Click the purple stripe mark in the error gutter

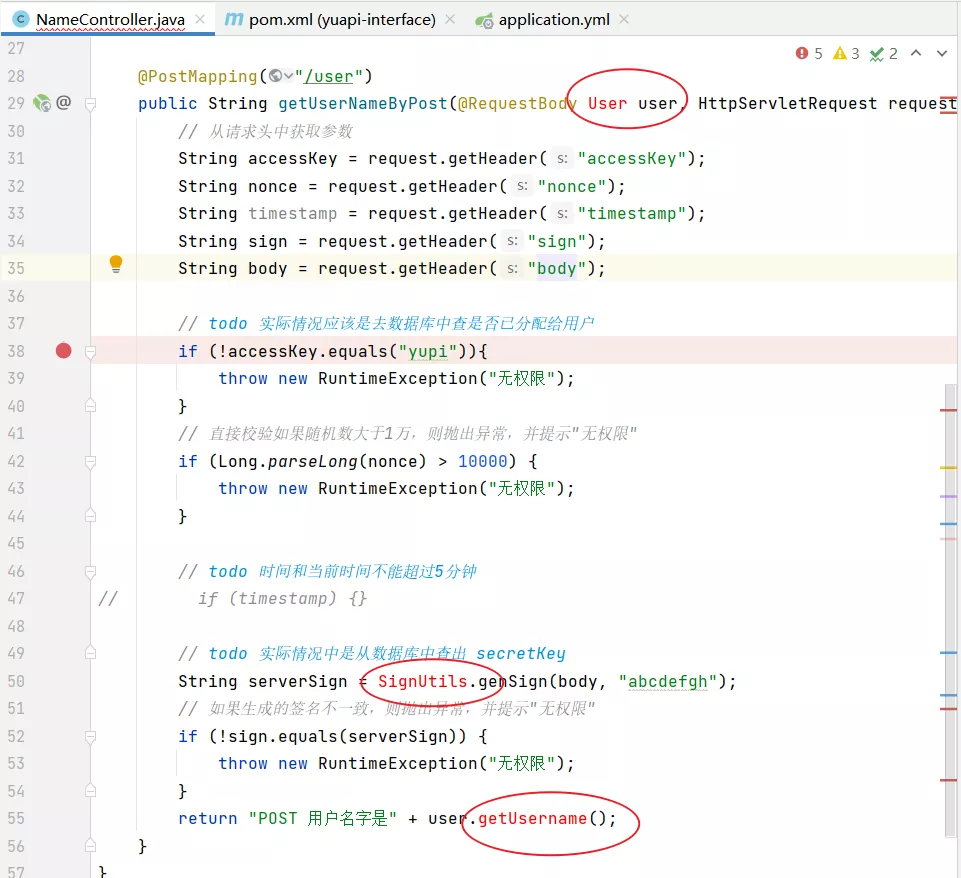[x=948, y=496]
